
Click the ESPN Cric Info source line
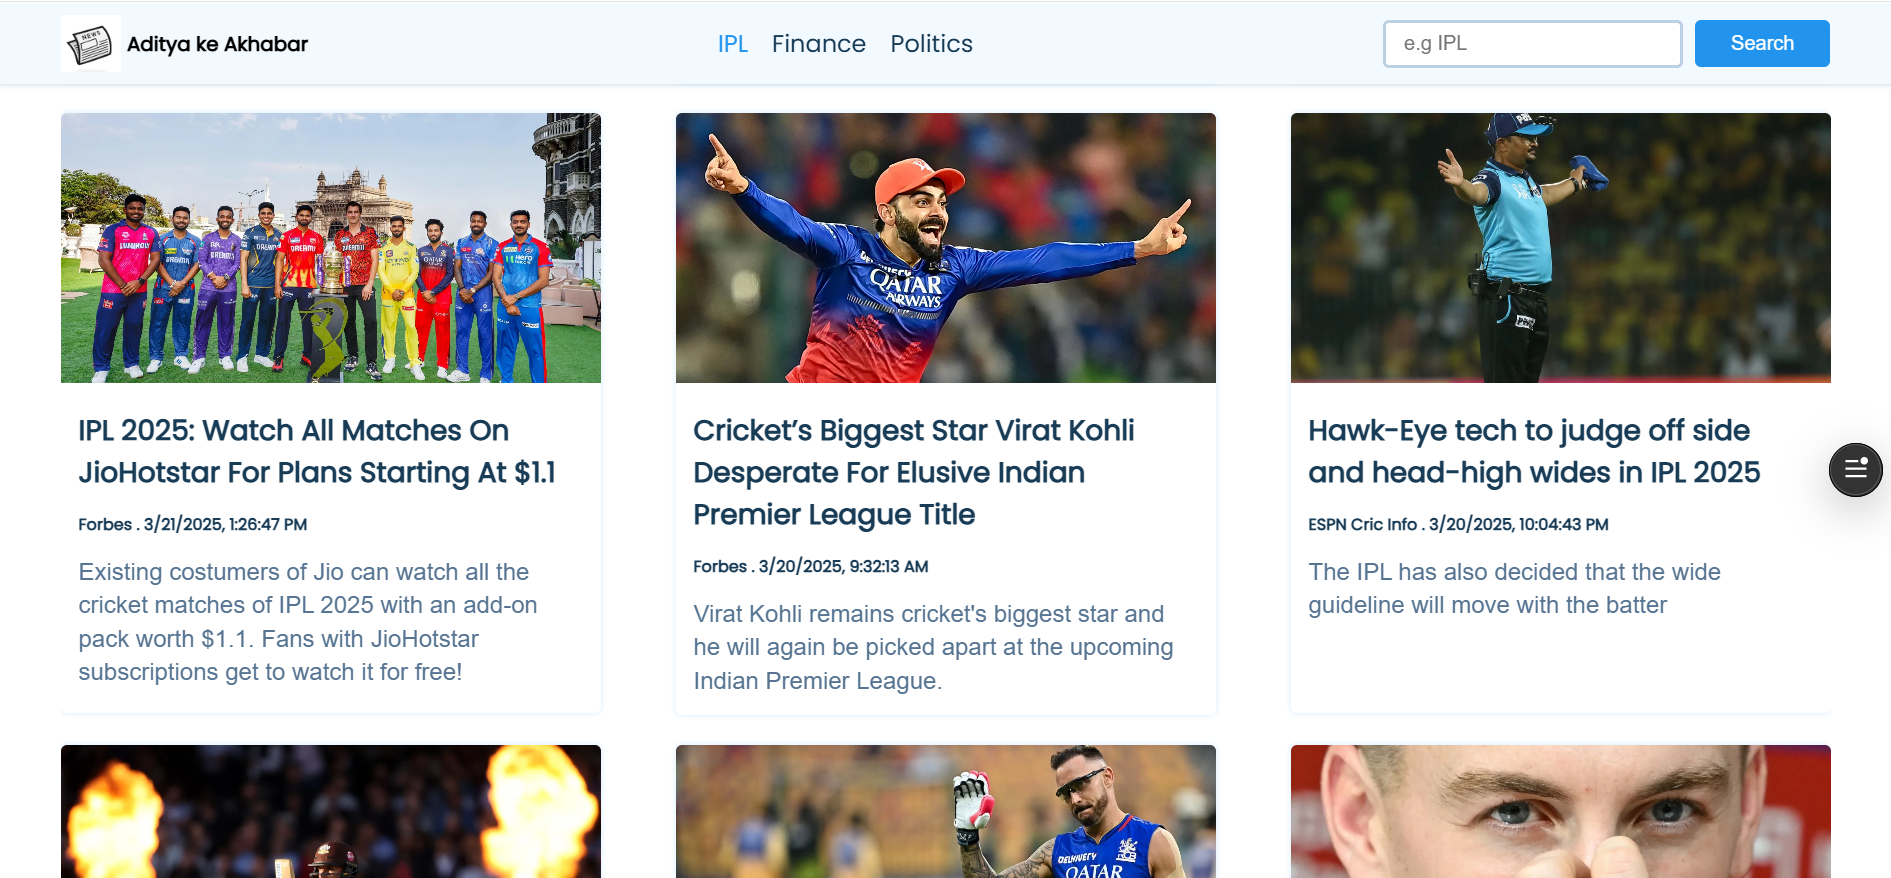click(x=1458, y=524)
